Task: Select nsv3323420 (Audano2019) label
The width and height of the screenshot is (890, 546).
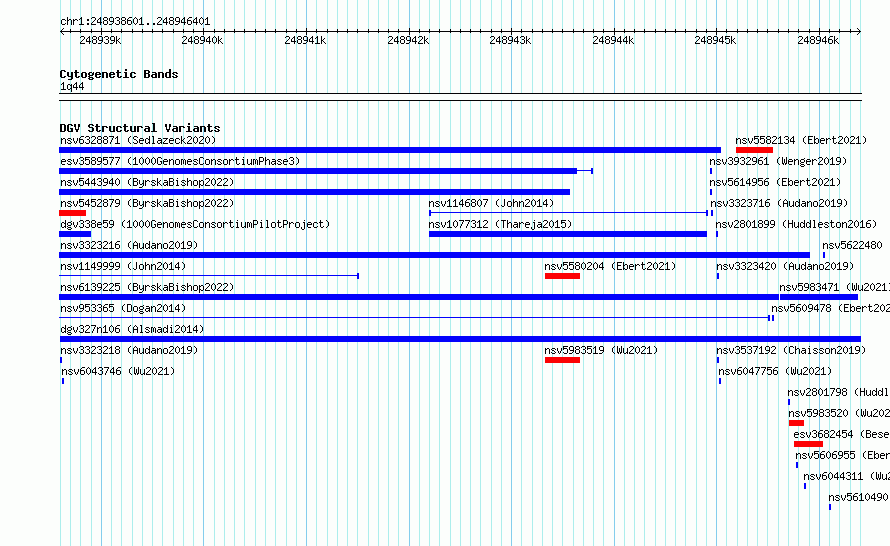Action: point(785,266)
